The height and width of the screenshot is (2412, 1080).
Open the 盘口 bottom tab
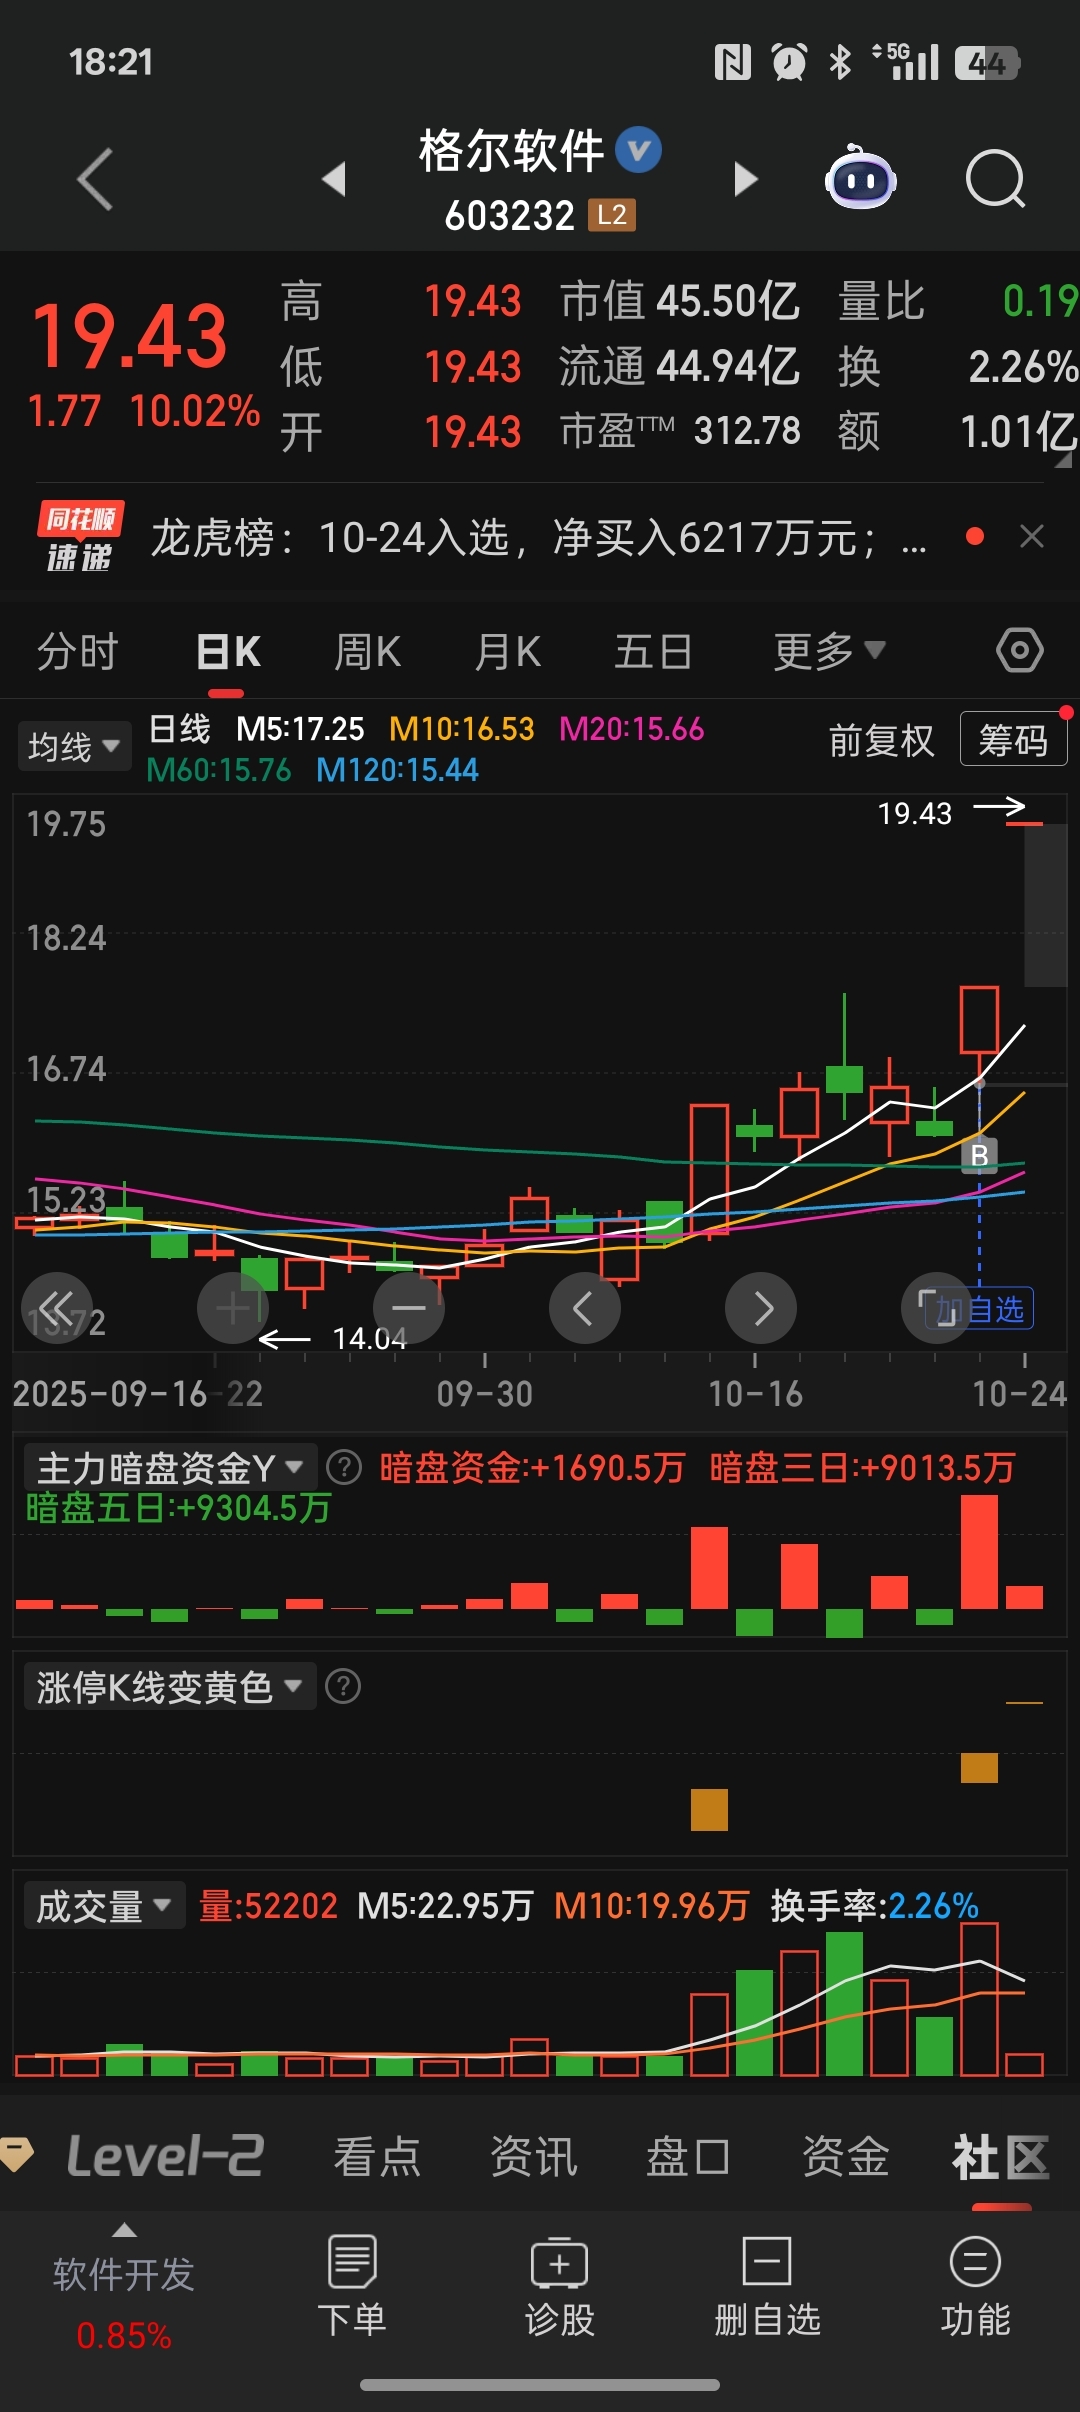[x=688, y=2156]
